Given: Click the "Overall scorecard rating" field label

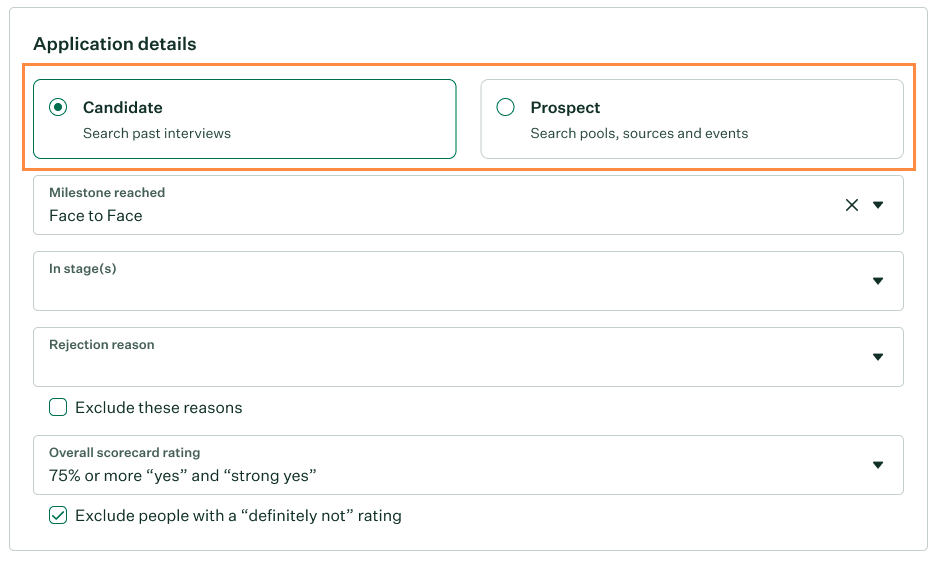Looking at the screenshot, I should pyautogui.click(x=125, y=453).
